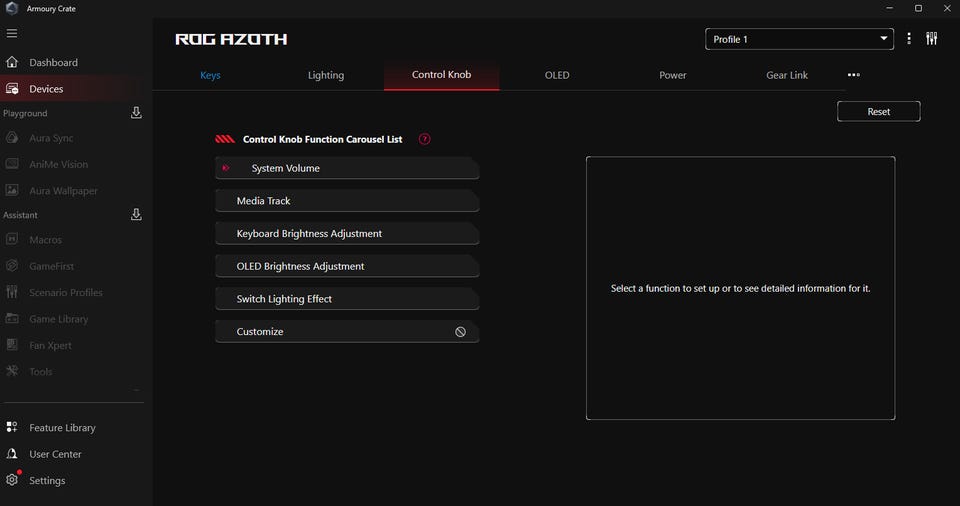Click the Devices icon in sidebar
960x506 pixels.
point(12,89)
